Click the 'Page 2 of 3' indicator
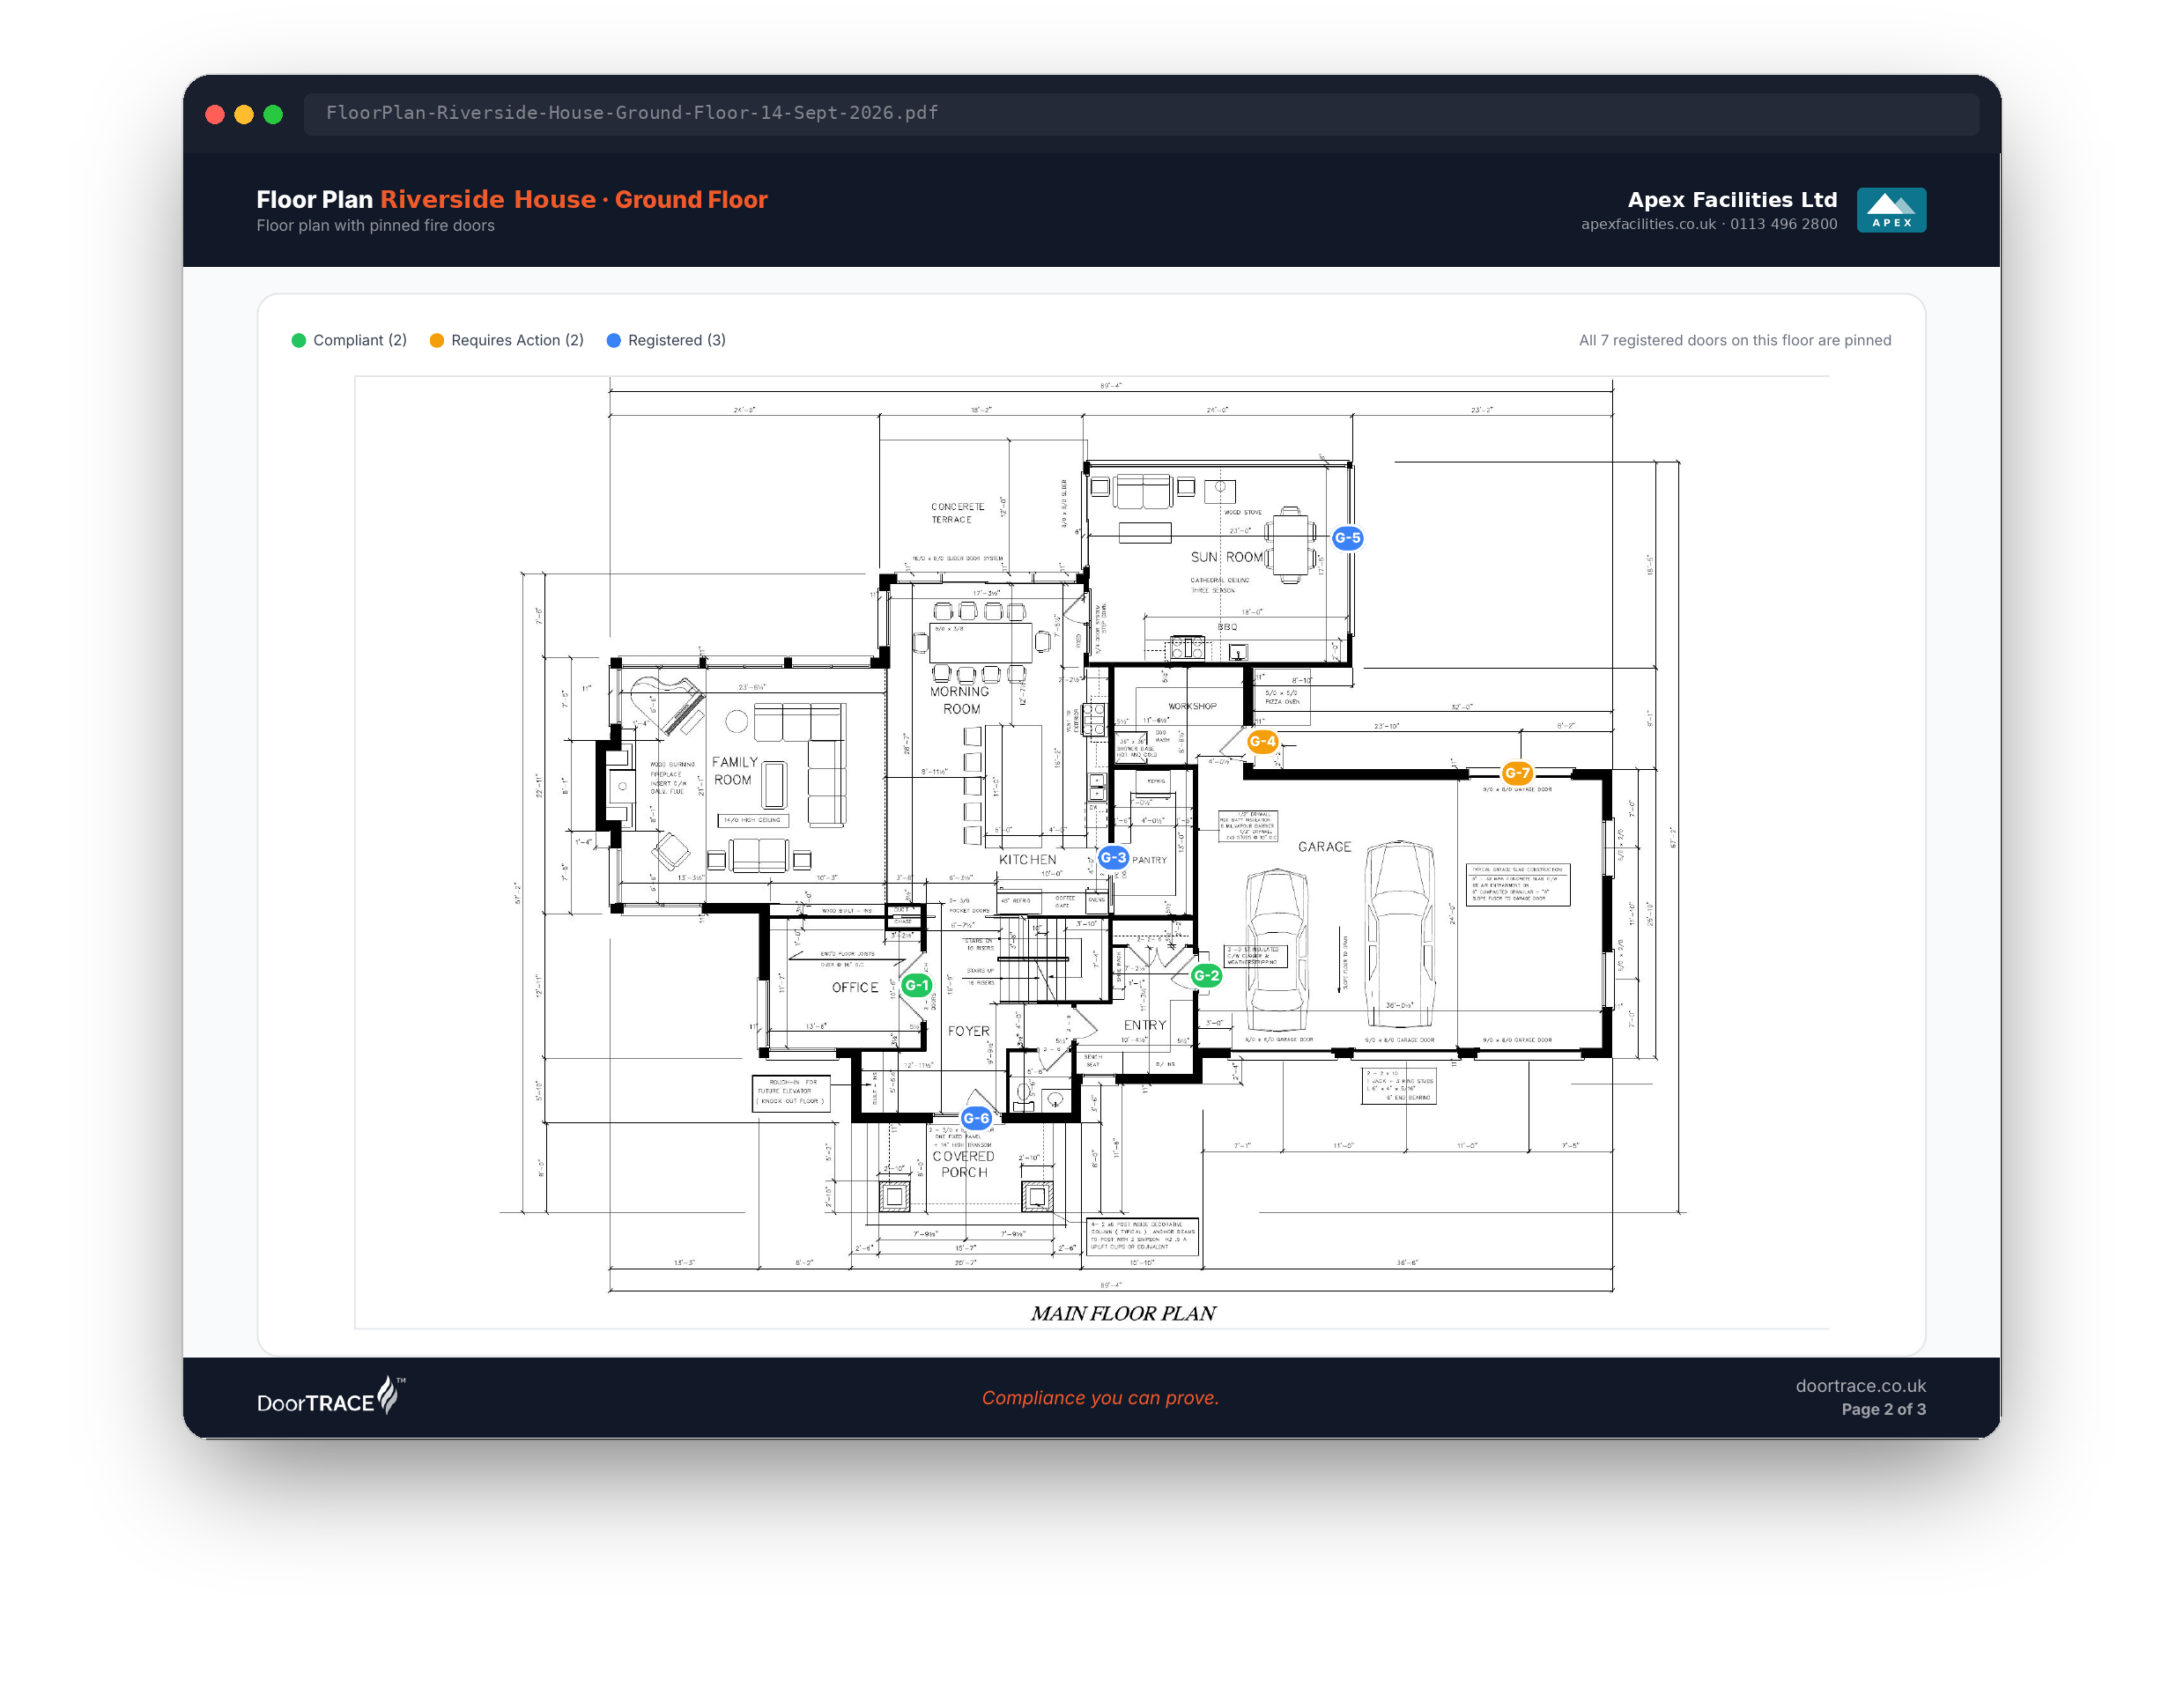This screenshot has height=1702, width=2184. [1883, 1409]
